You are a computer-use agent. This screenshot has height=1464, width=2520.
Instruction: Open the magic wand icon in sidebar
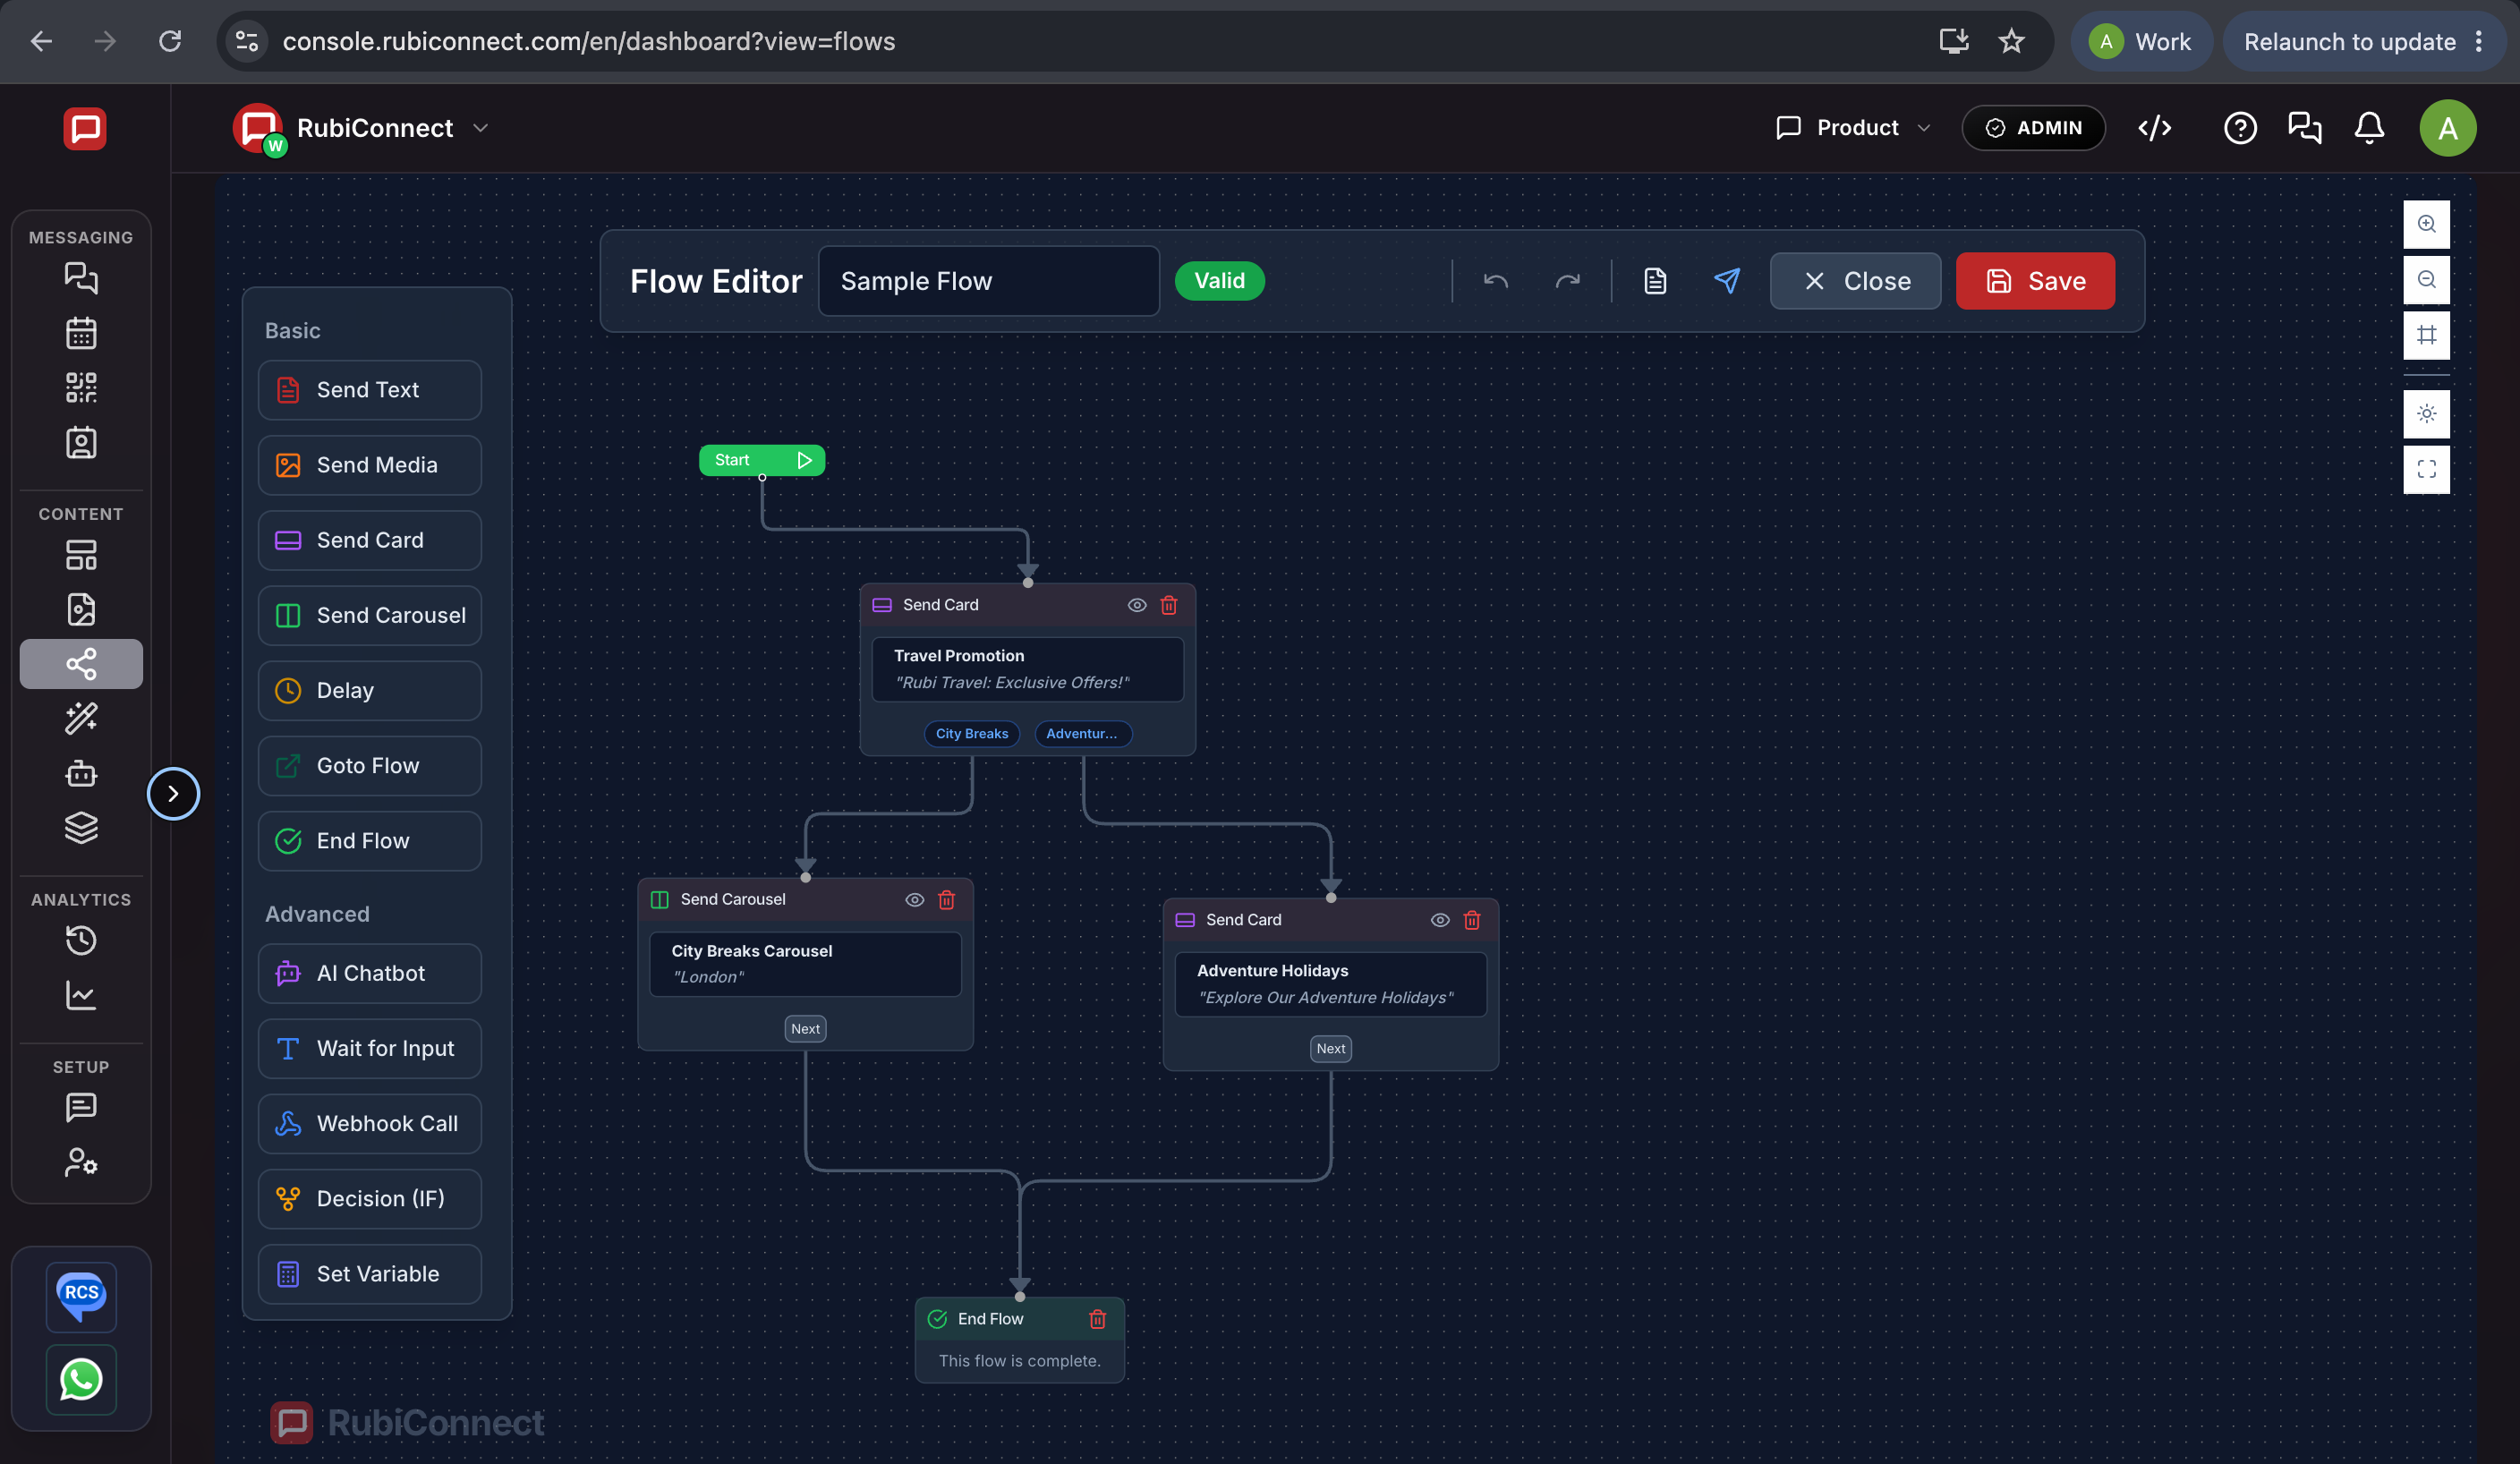point(81,718)
